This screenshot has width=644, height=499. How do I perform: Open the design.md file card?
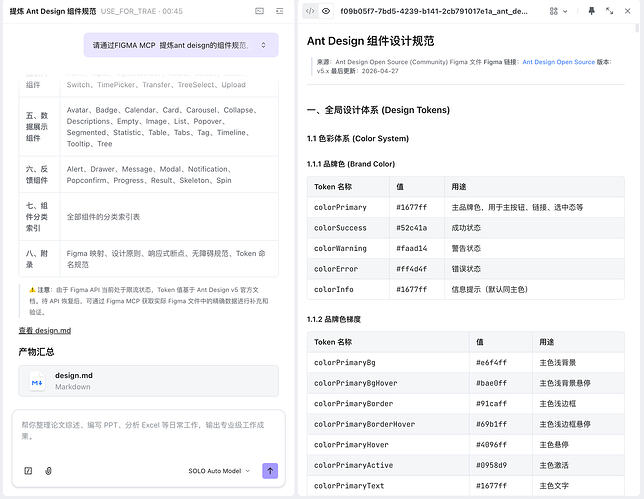click(148, 381)
